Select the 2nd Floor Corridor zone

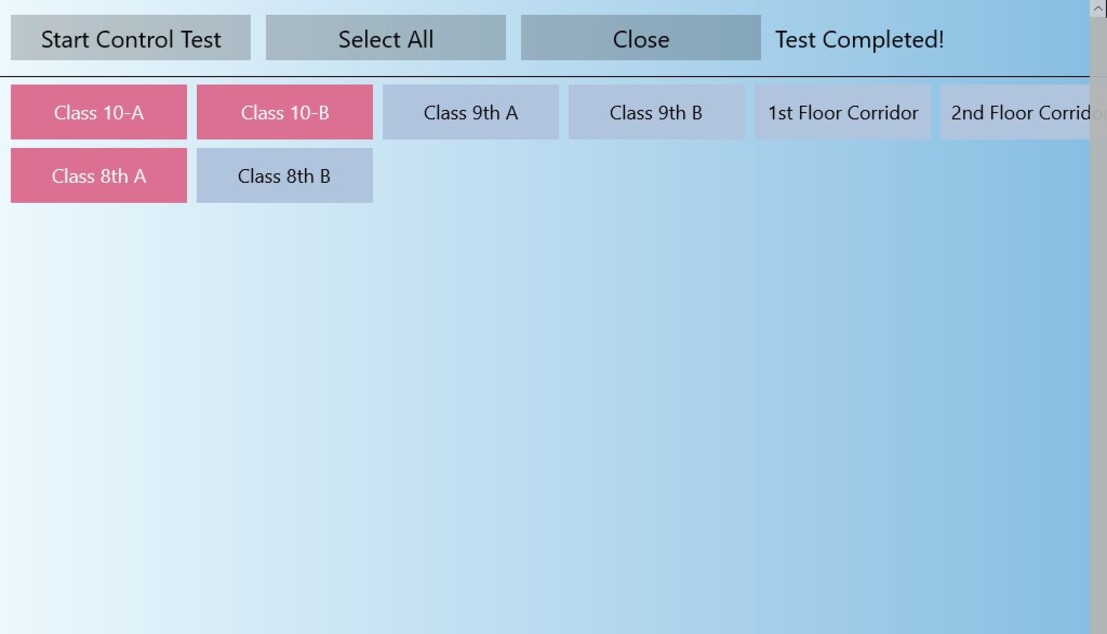(x=1014, y=112)
